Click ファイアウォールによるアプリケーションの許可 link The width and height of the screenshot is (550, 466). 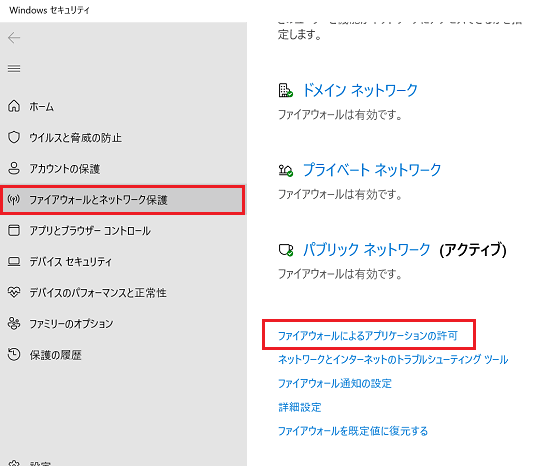pyautogui.click(x=368, y=336)
